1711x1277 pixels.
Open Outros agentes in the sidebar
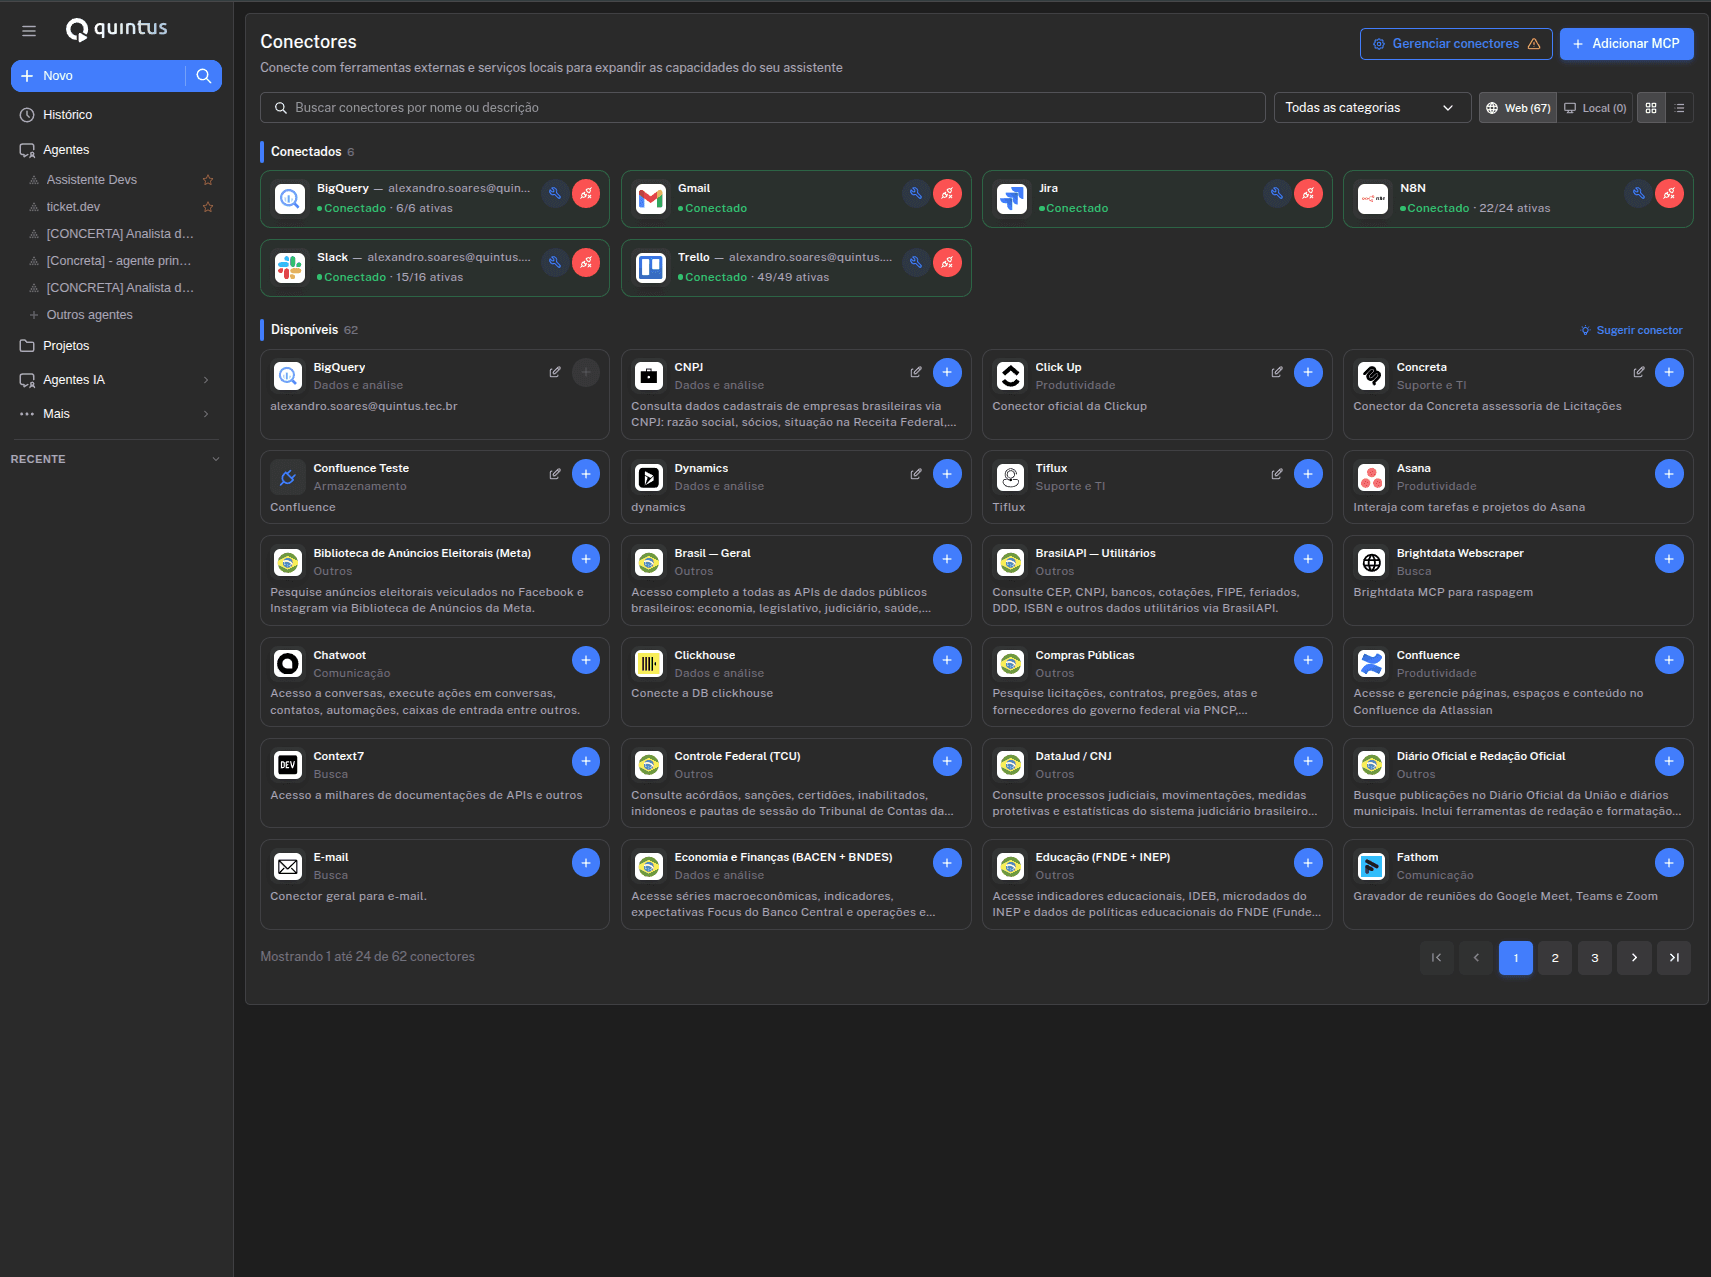pos(89,315)
